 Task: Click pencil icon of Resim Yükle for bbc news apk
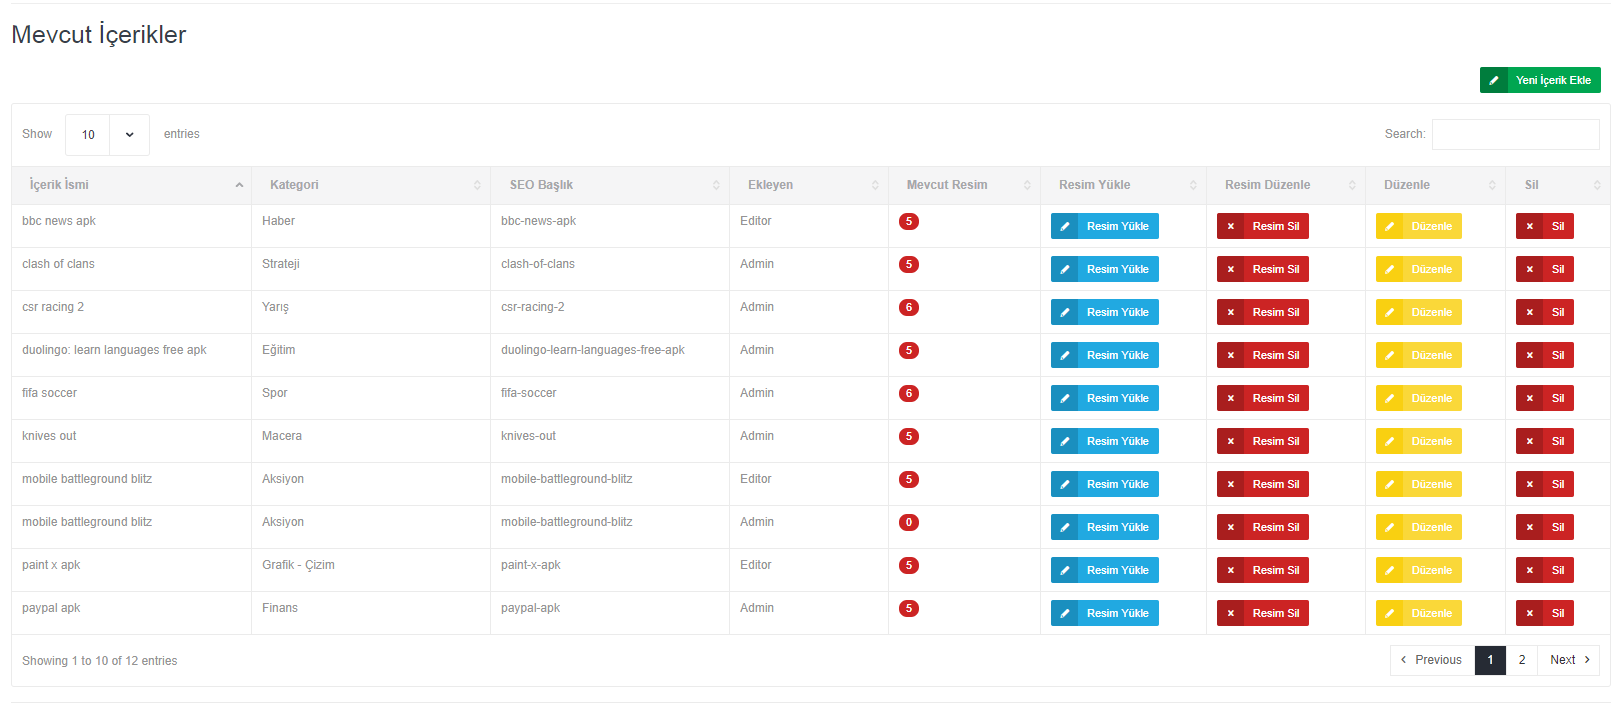[x=1065, y=226]
